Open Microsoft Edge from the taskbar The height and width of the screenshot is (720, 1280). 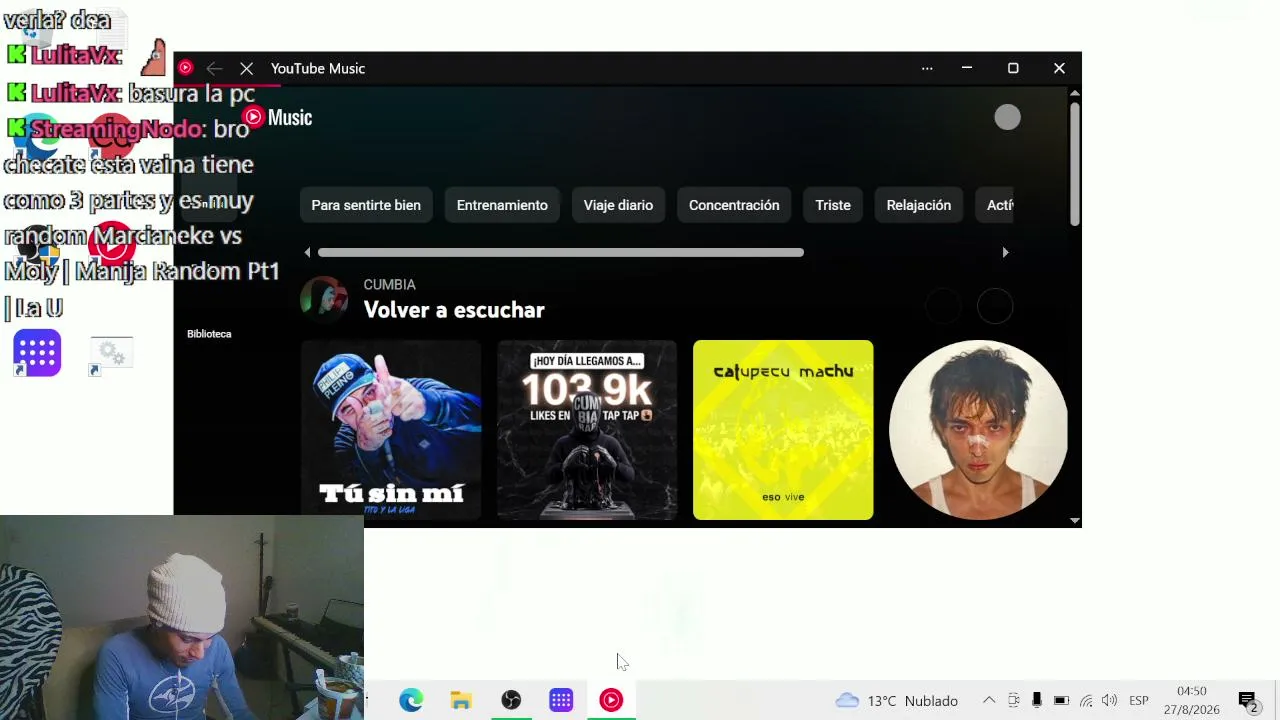(x=411, y=700)
